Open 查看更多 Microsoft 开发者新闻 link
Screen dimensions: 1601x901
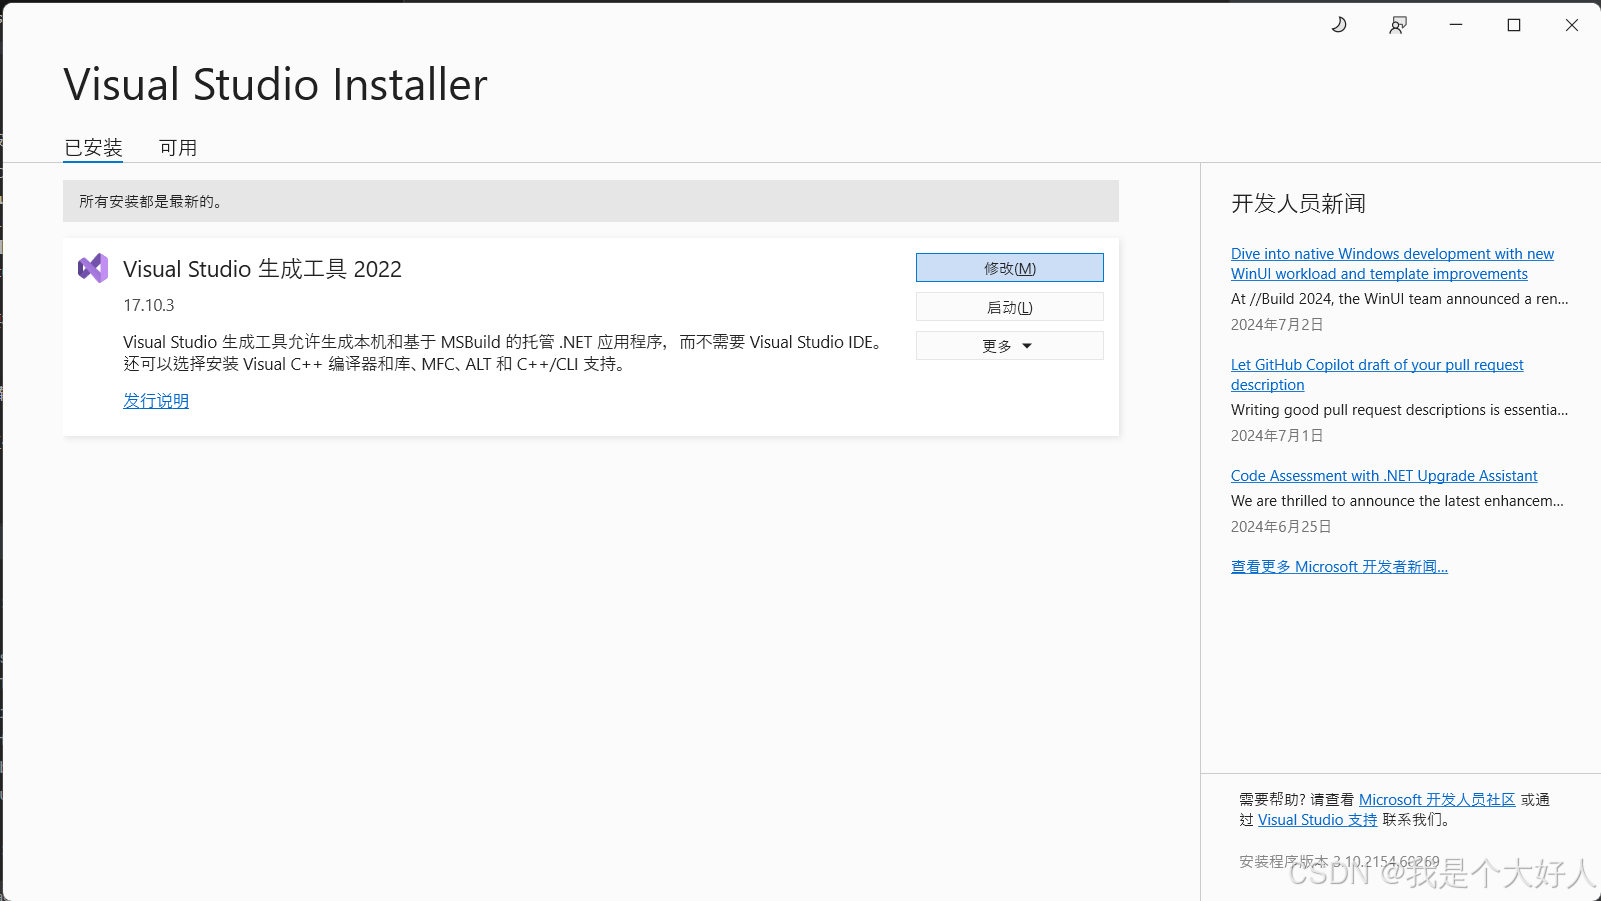[x=1339, y=567]
